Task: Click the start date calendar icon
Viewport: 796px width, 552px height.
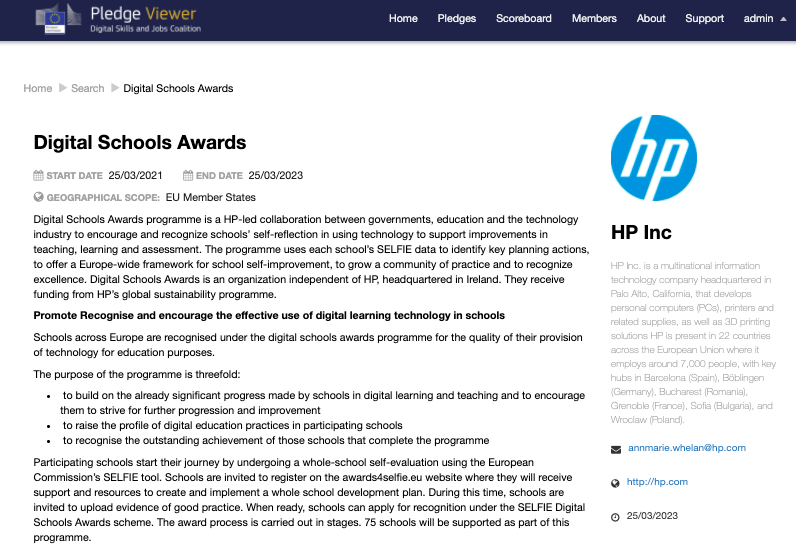Action: [x=38, y=175]
